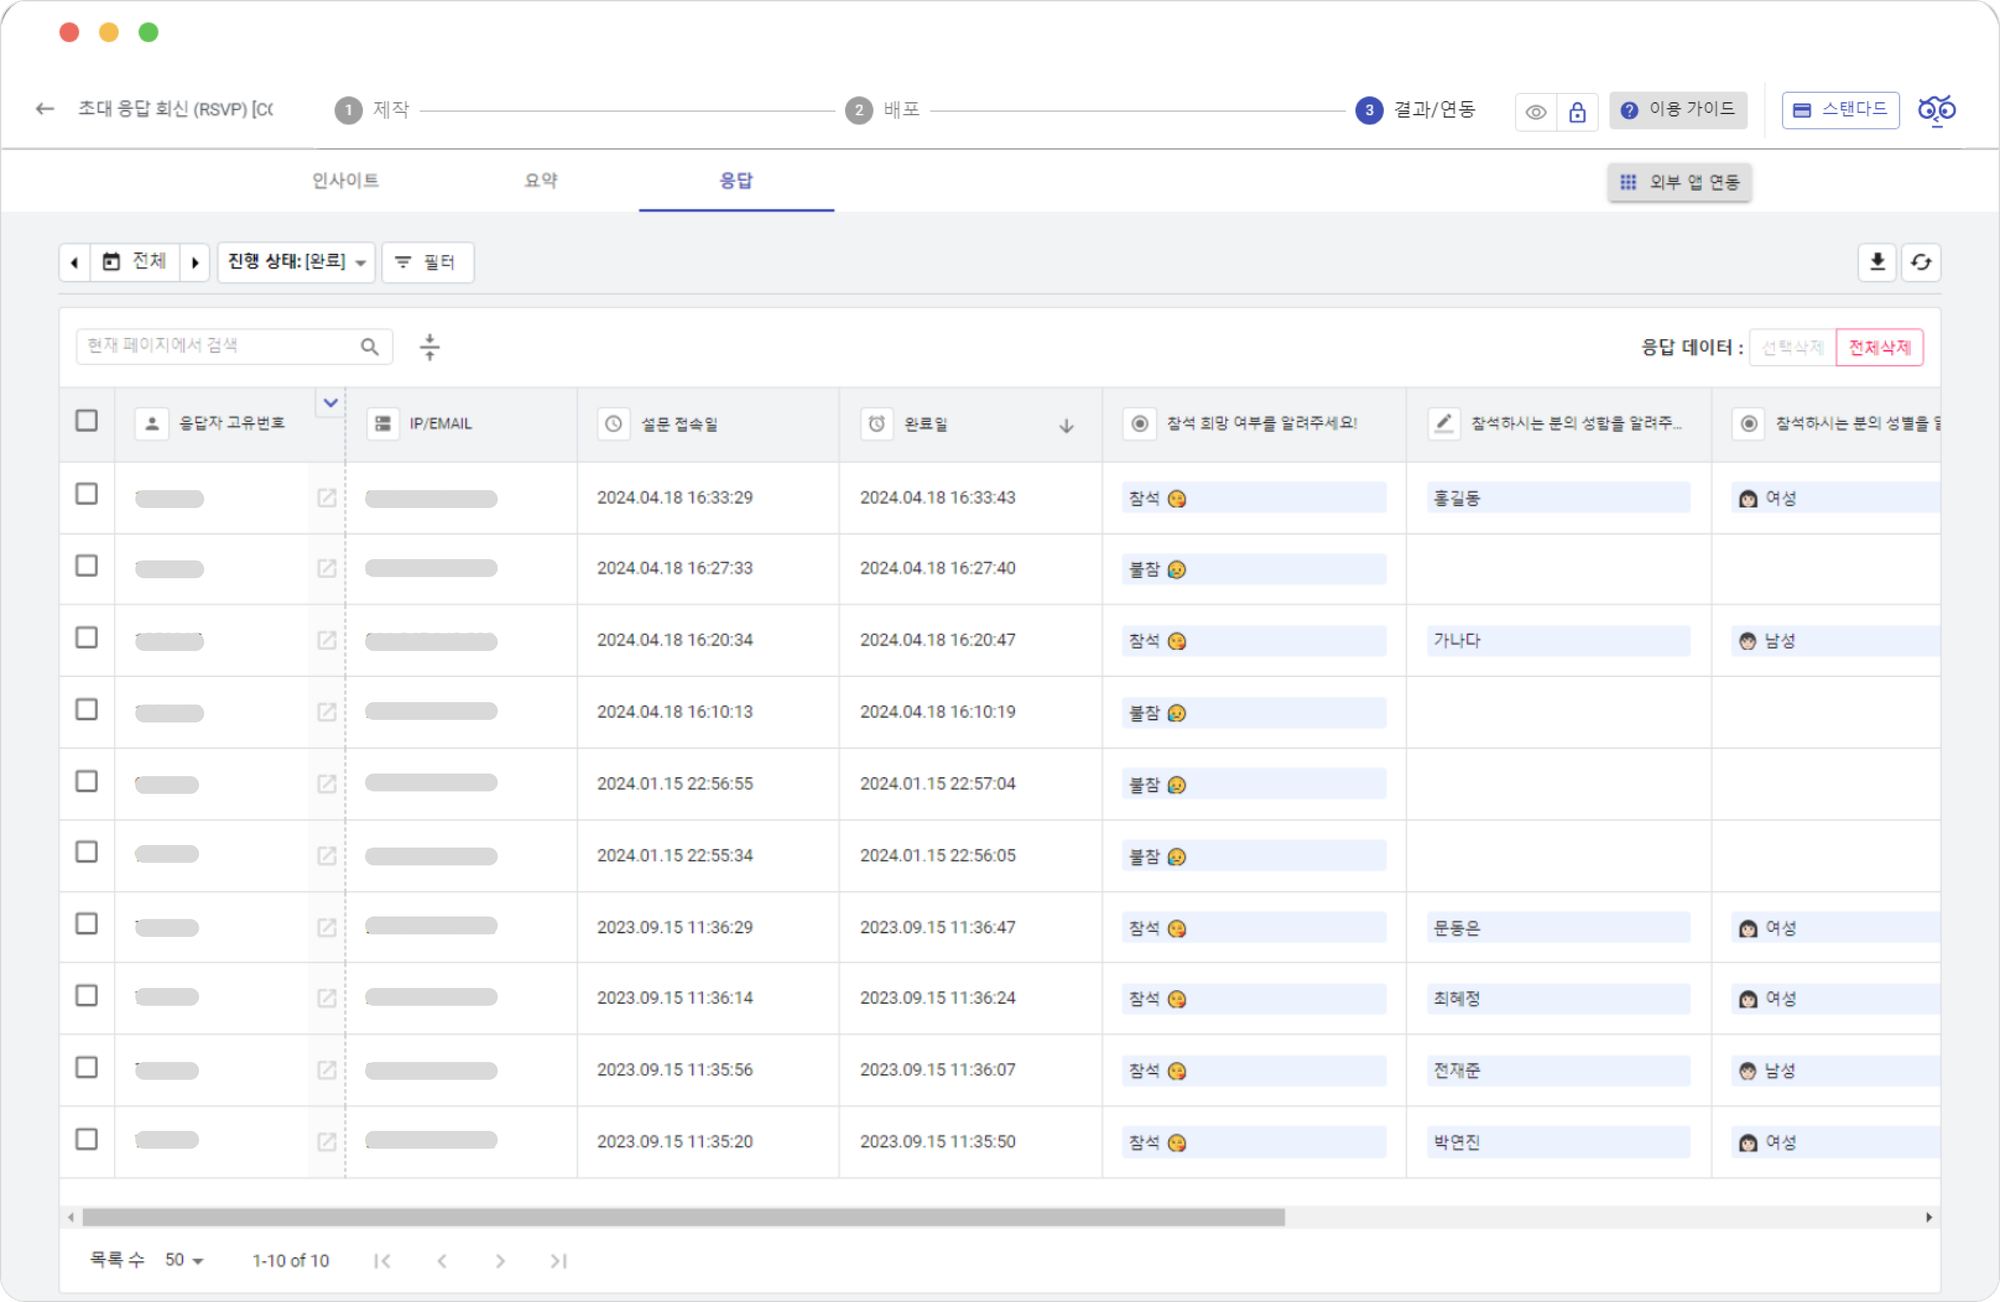This screenshot has width=2000, height=1302.
Task: Go back using the left arrow icon
Action: click(44, 109)
